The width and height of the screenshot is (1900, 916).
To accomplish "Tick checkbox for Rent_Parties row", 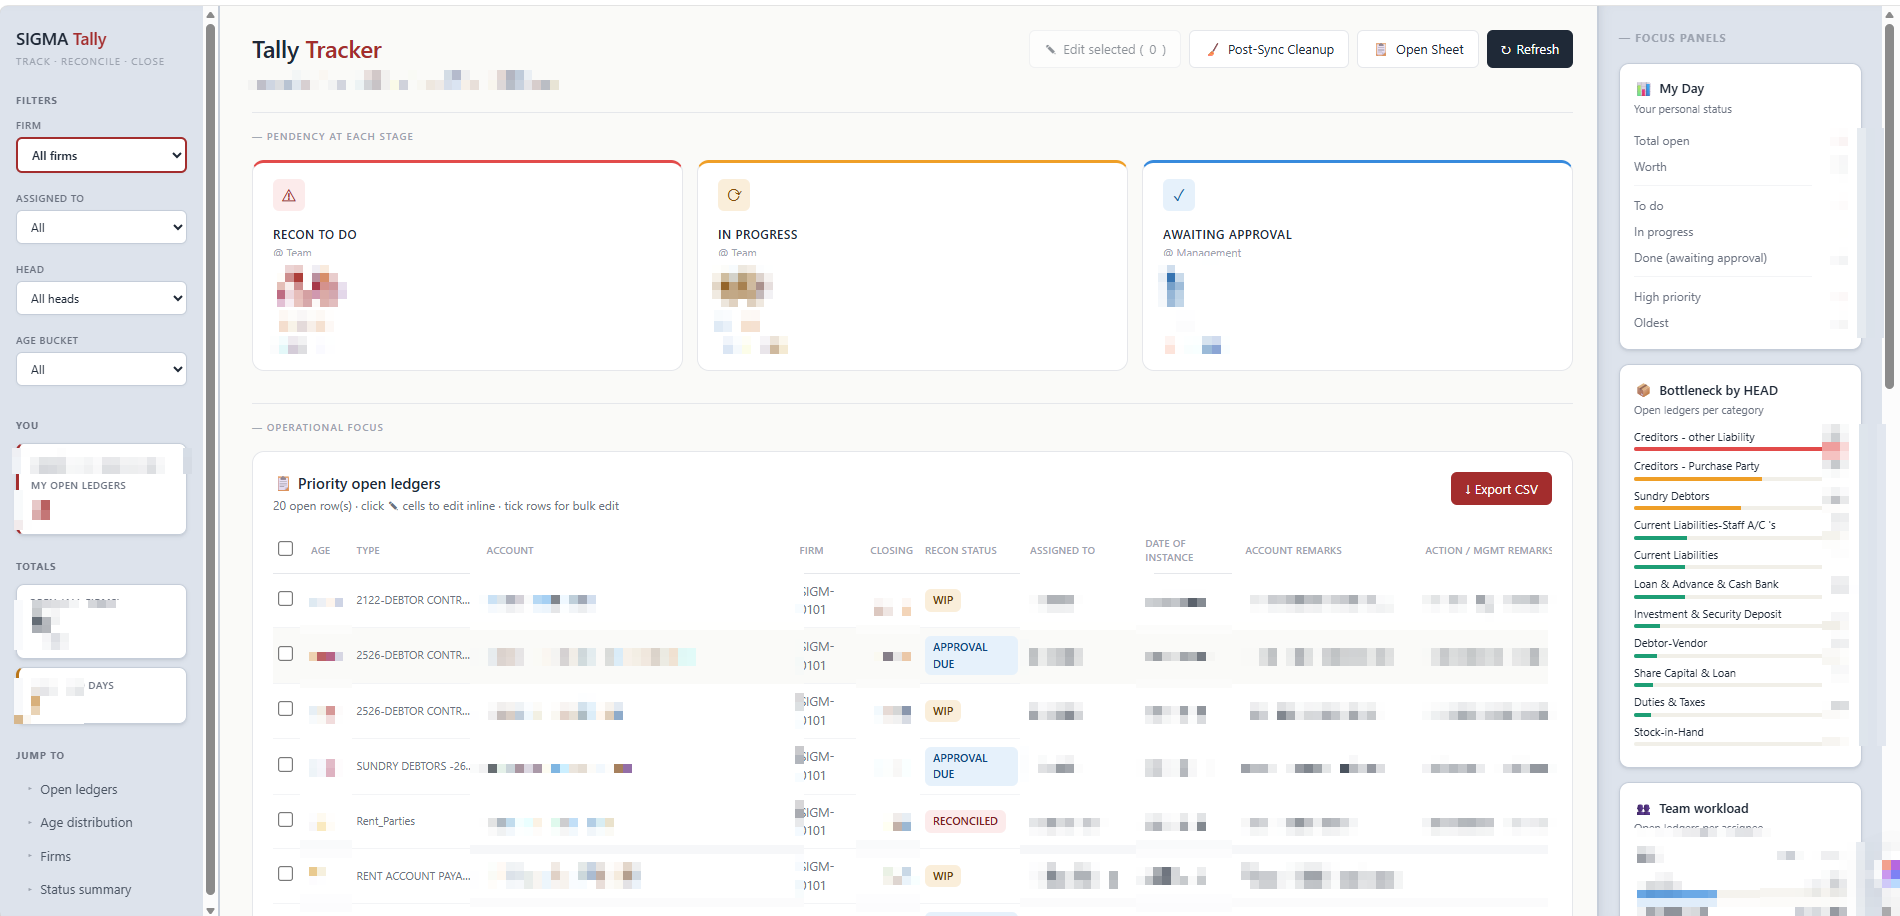I will point(286,820).
